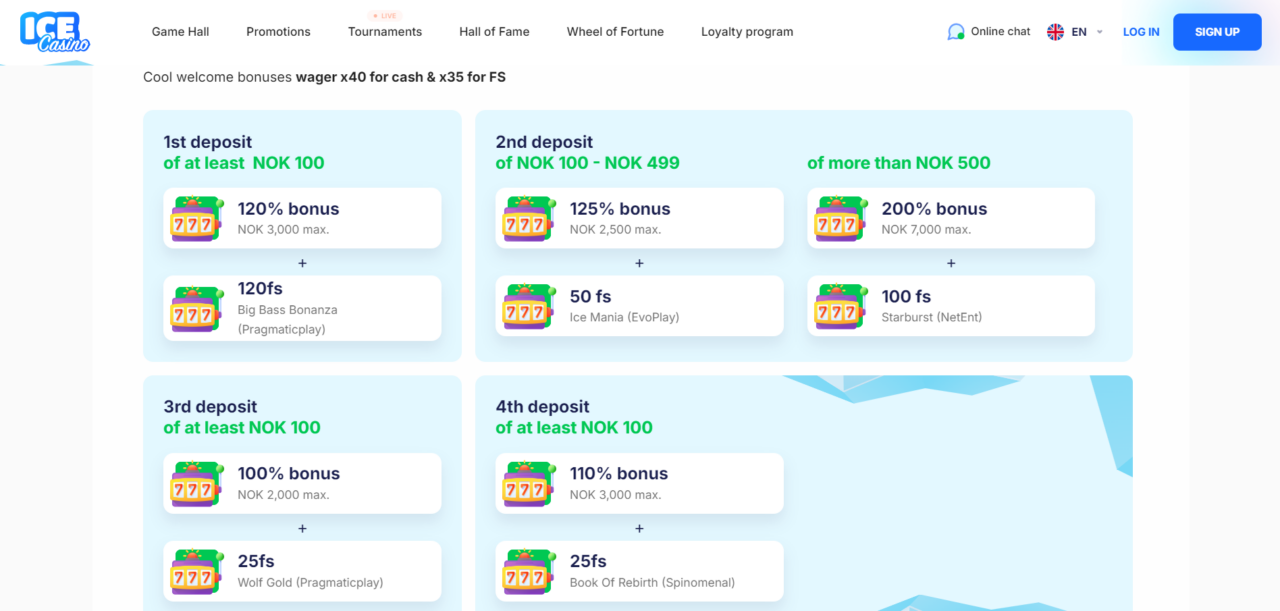Open Hall of Fame page
This screenshot has height=611, width=1280.
tap(494, 32)
